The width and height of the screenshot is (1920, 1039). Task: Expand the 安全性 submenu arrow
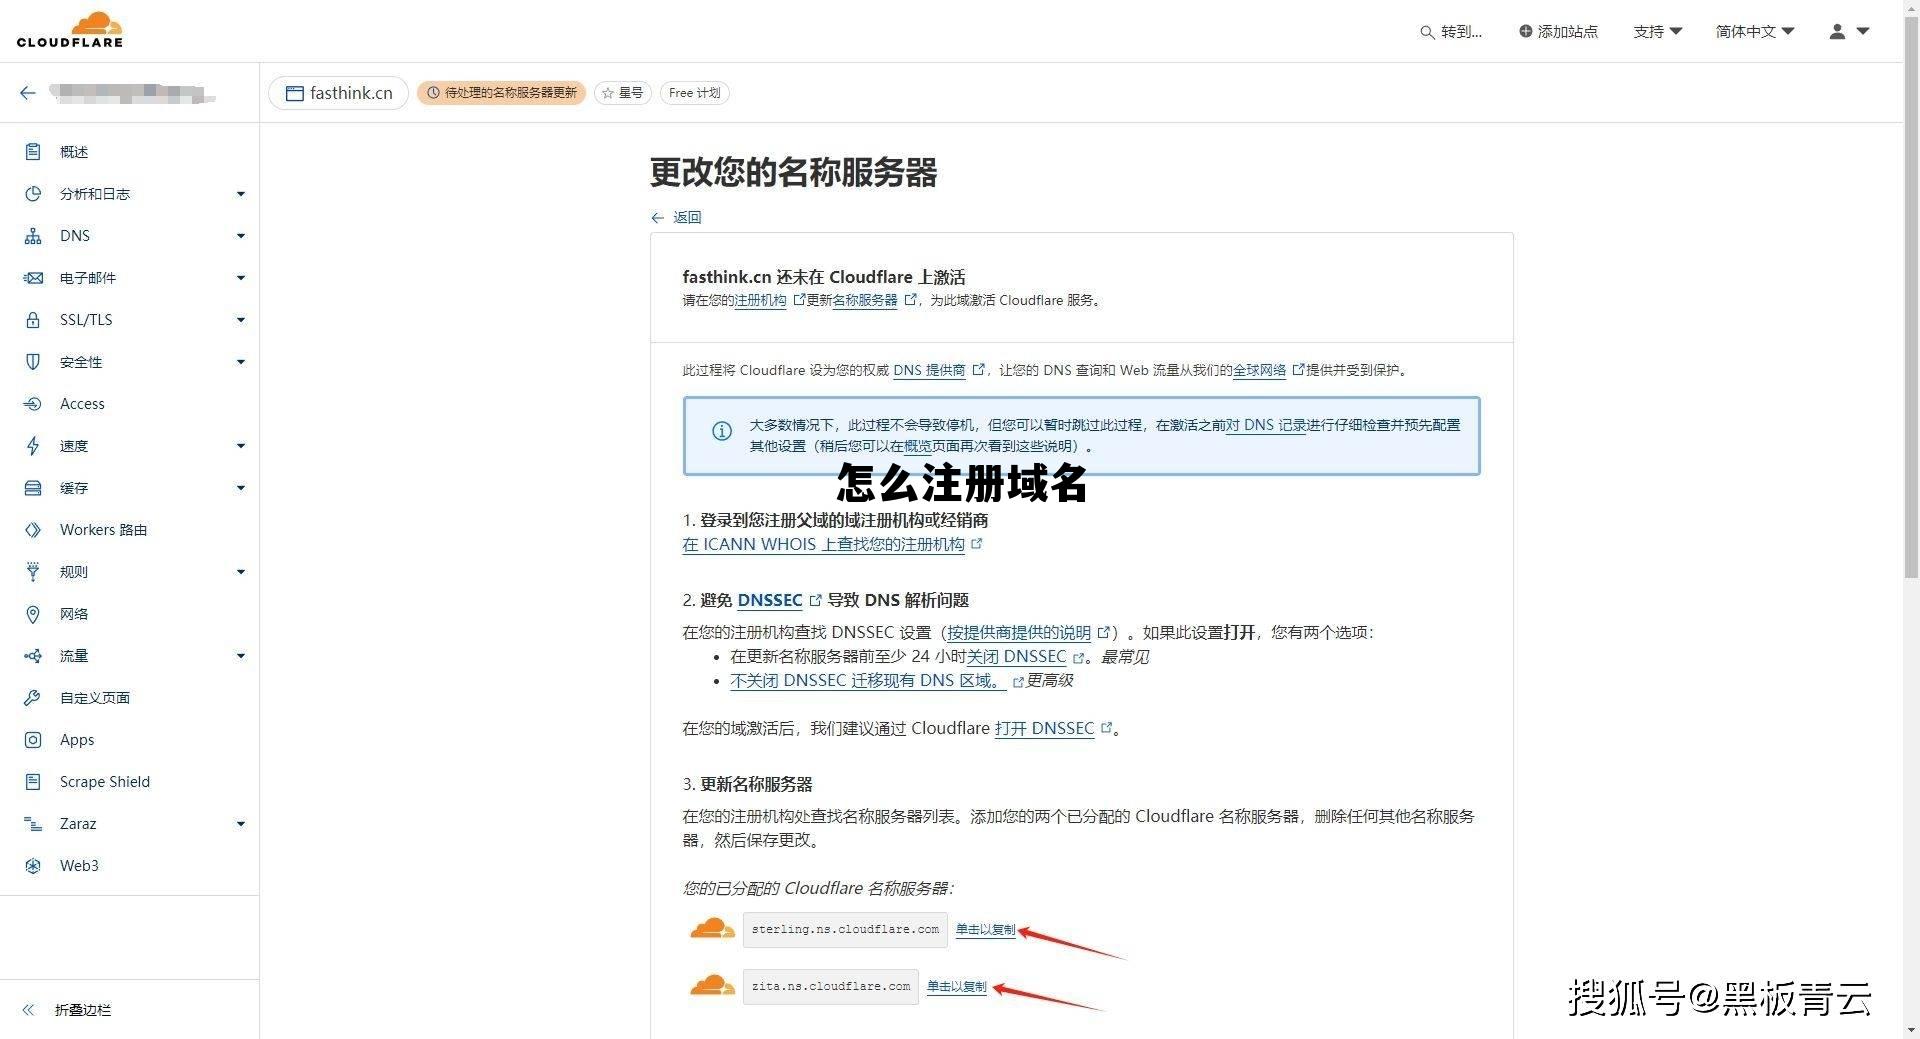click(241, 362)
